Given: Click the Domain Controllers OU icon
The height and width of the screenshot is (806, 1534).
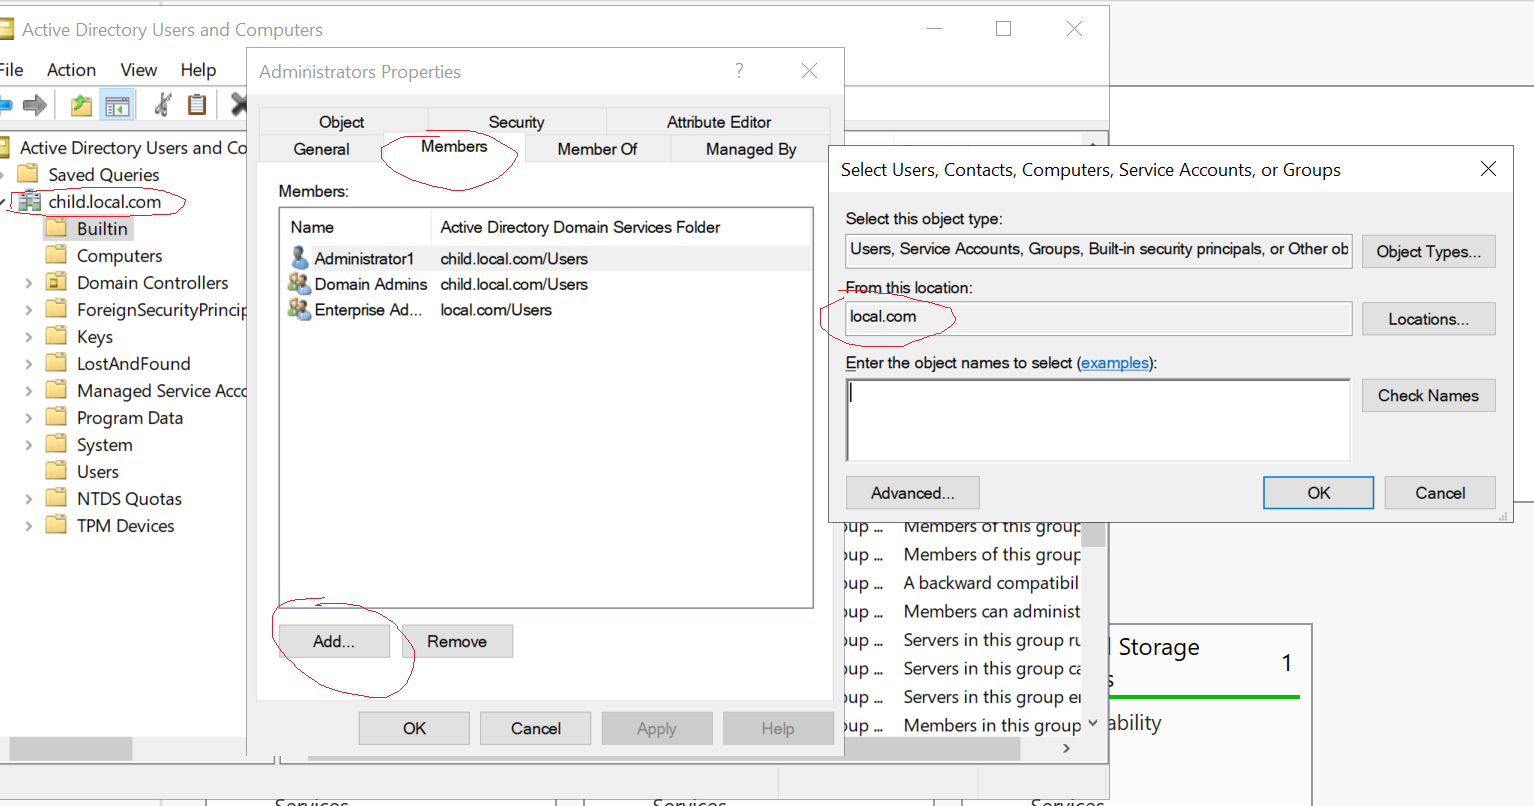Looking at the screenshot, I should [57, 282].
